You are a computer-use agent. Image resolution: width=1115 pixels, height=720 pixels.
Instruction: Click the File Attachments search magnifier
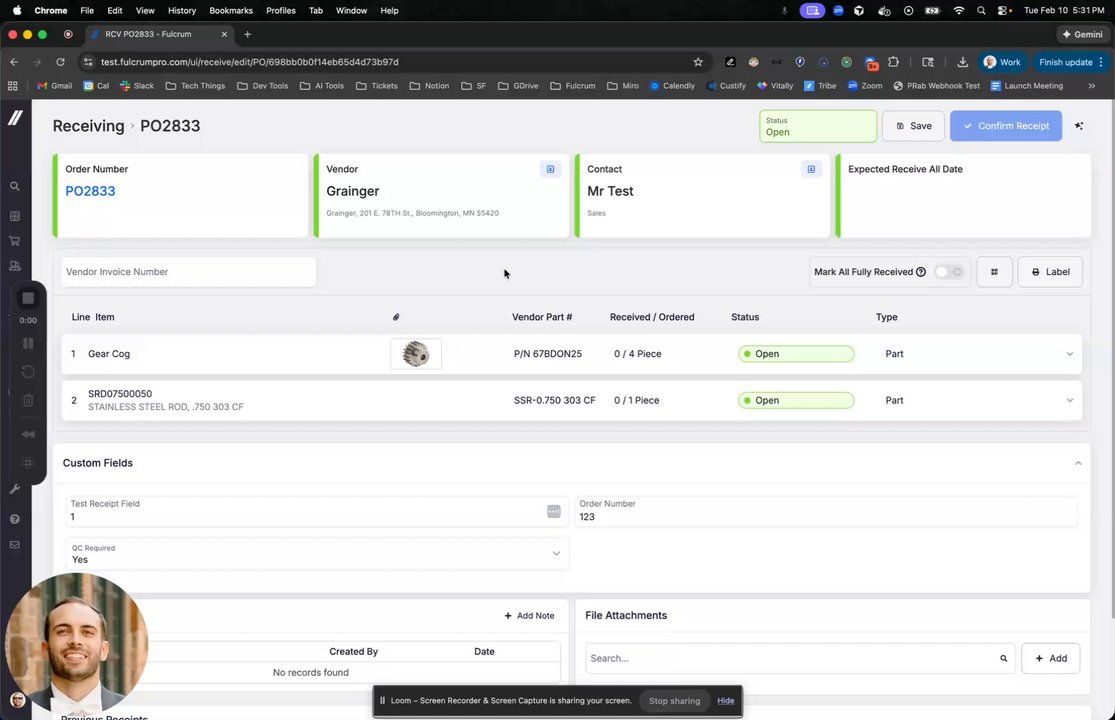1003,659
